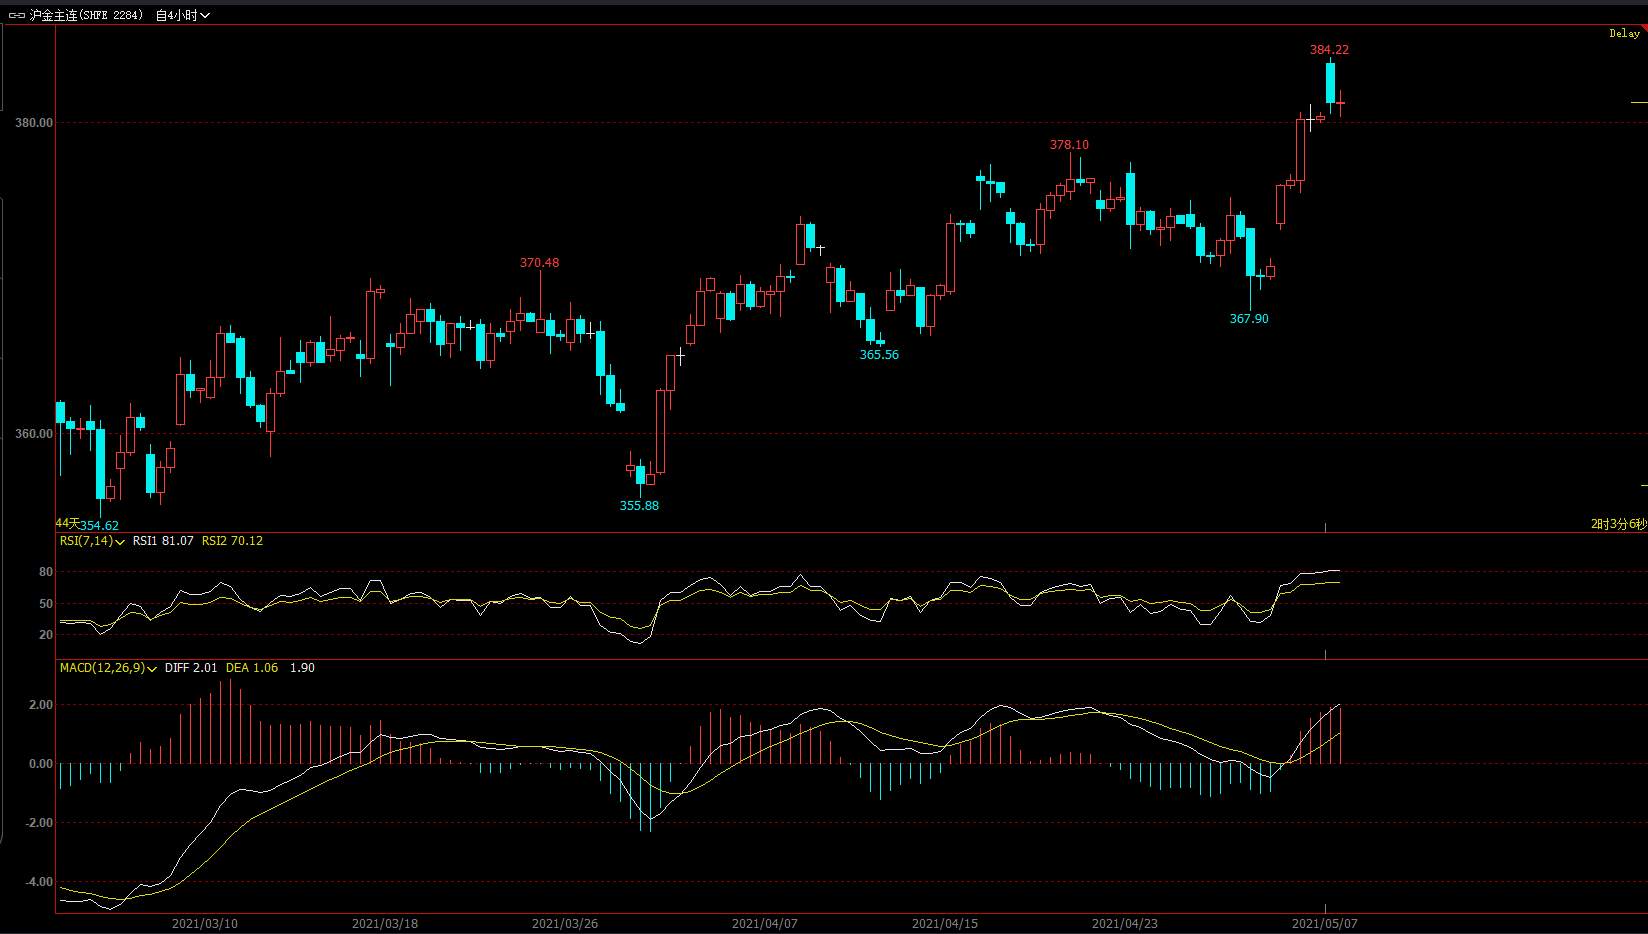Click the DIFF 2.01 readout
This screenshot has width=1648, height=934.
coord(191,668)
